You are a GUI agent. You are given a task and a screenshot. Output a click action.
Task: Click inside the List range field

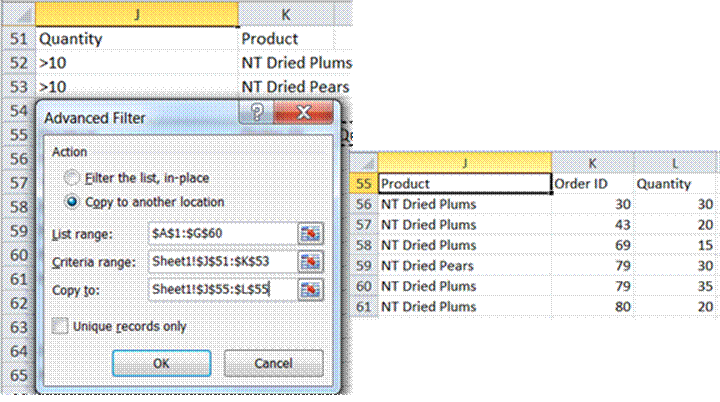click(x=220, y=233)
